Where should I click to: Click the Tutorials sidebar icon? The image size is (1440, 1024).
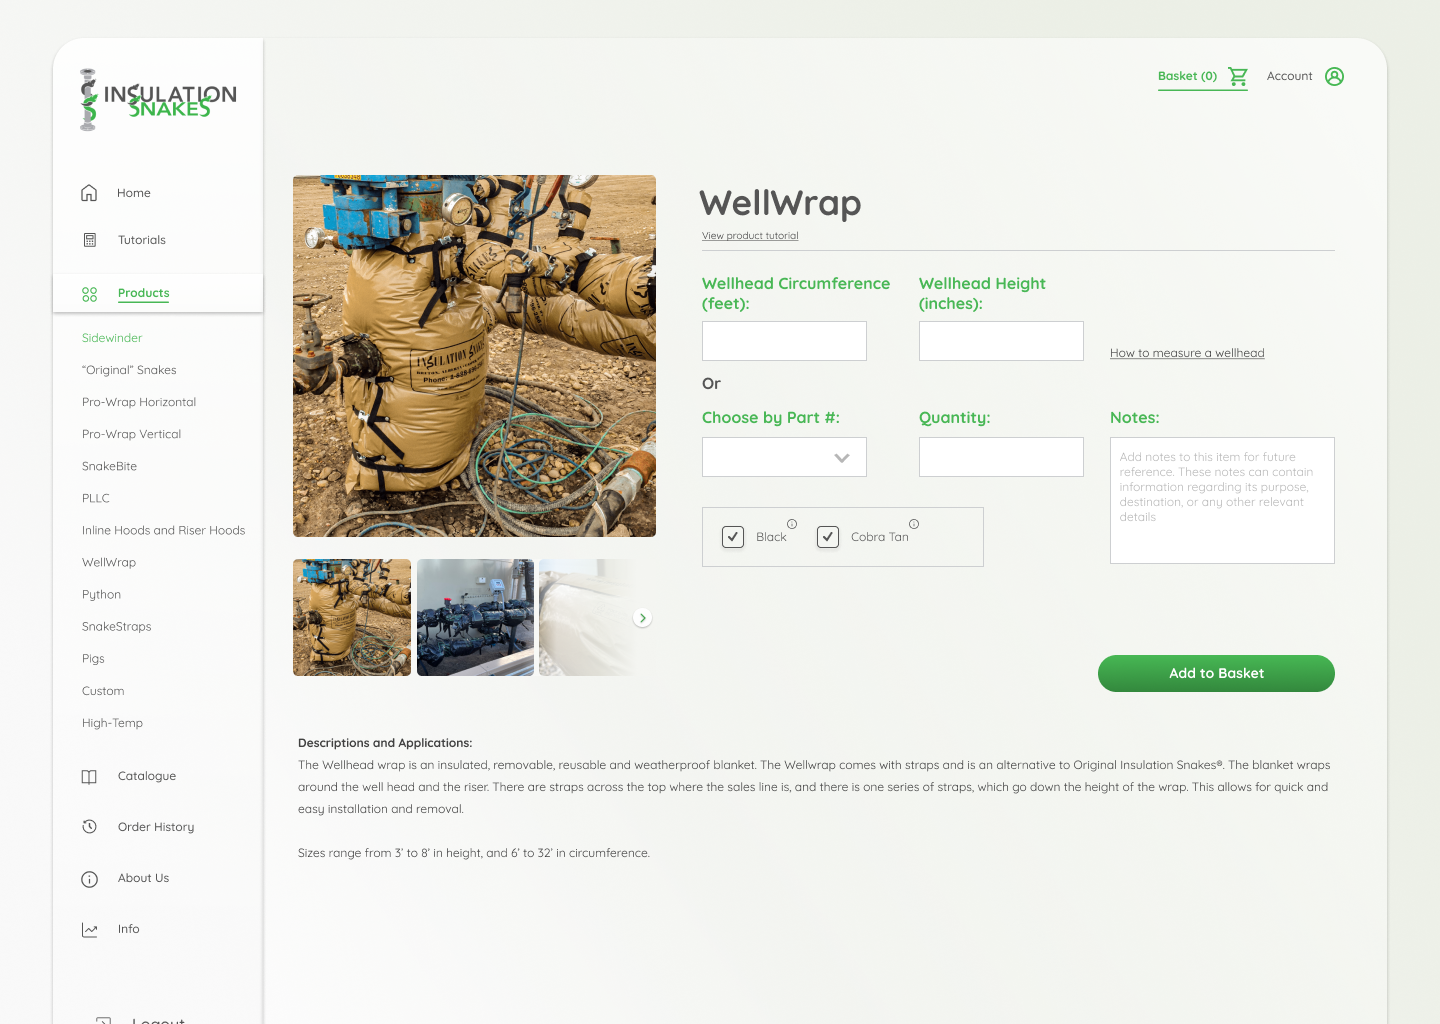[x=90, y=240]
